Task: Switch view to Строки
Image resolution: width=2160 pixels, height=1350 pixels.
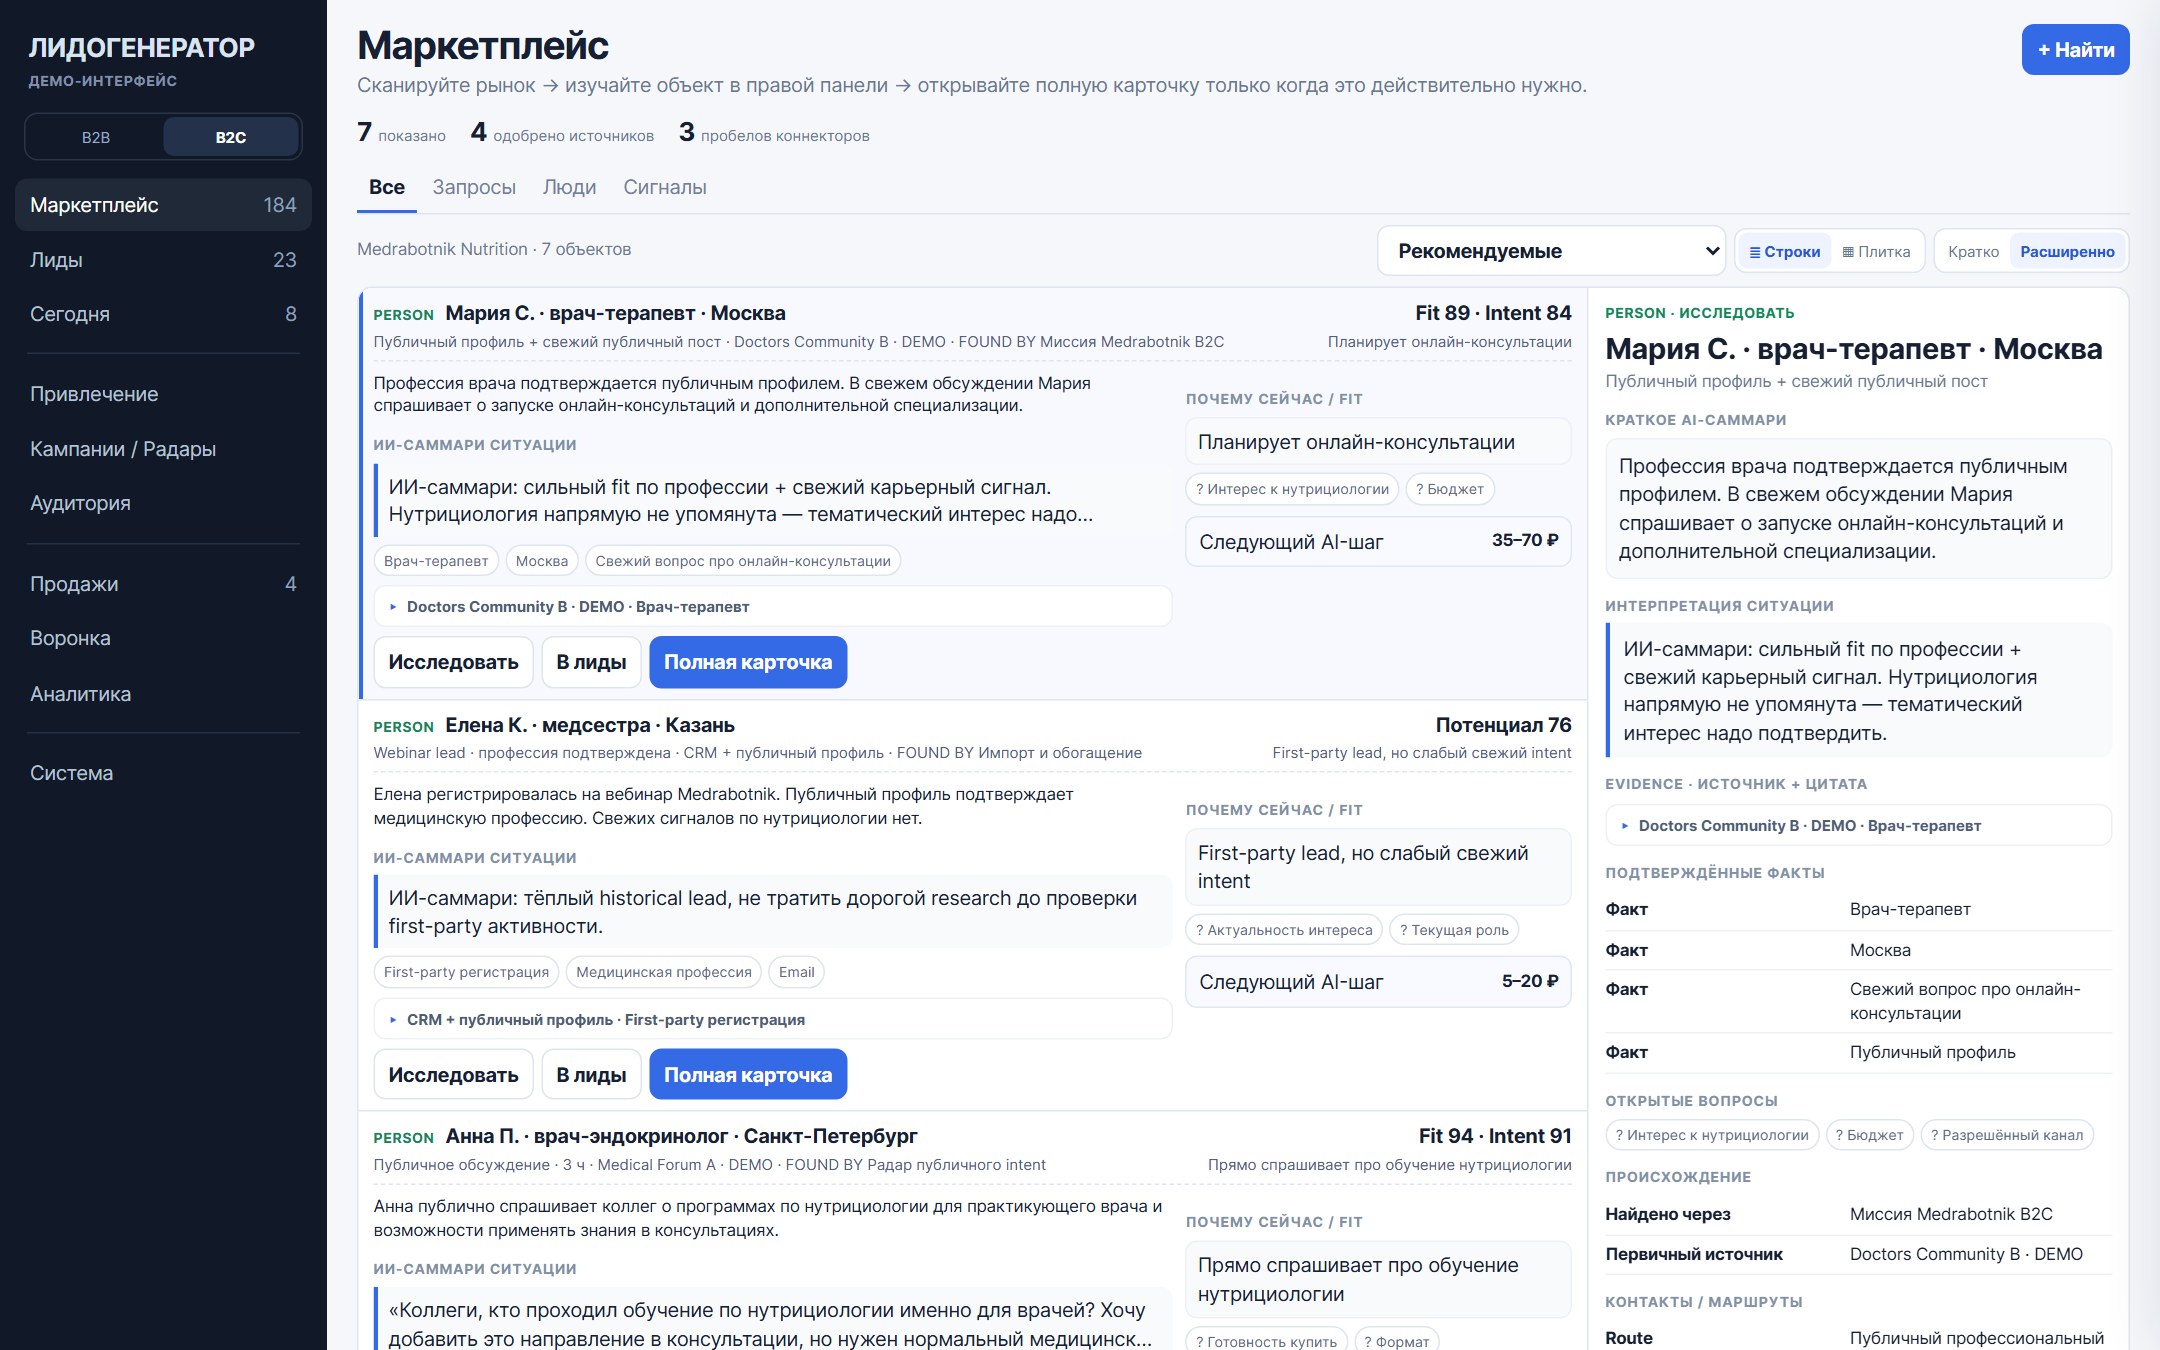Action: [x=1785, y=252]
